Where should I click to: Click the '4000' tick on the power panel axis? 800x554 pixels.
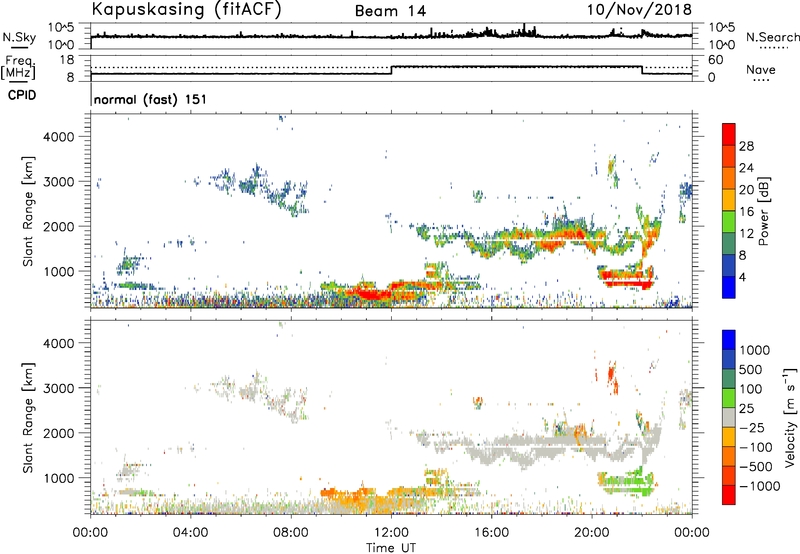pos(59,137)
